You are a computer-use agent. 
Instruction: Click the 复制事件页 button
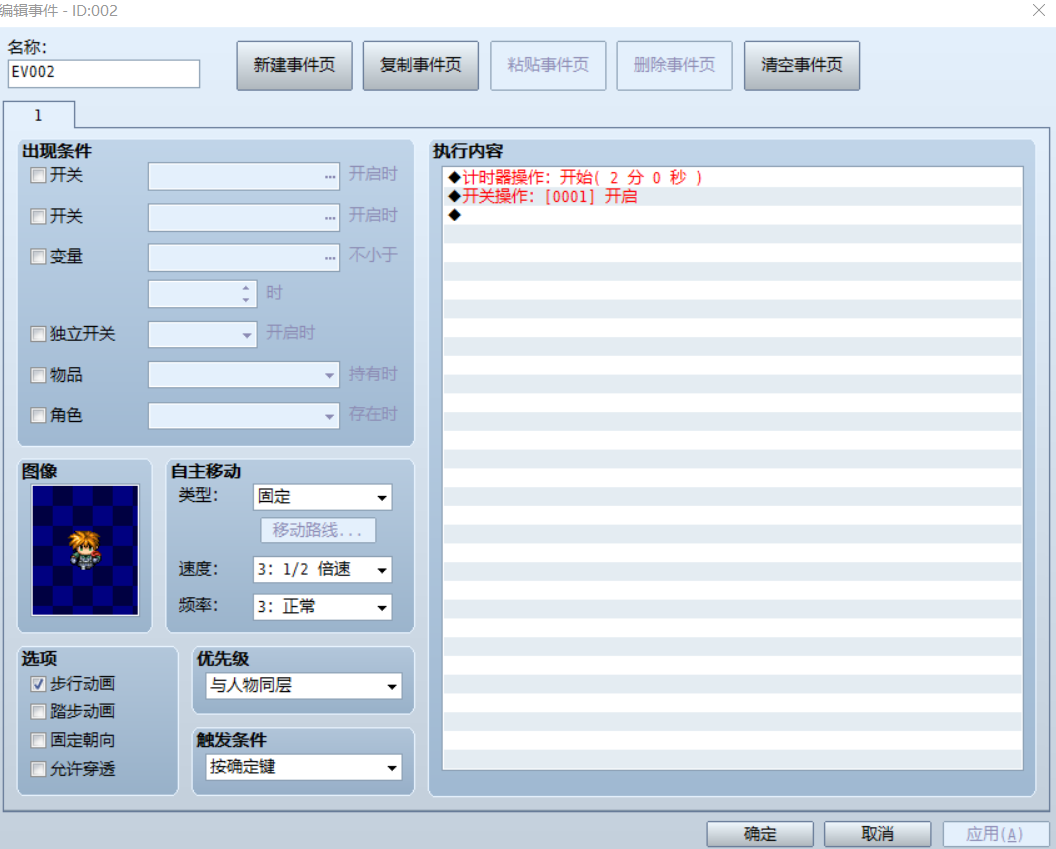pyautogui.click(x=421, y=65)
